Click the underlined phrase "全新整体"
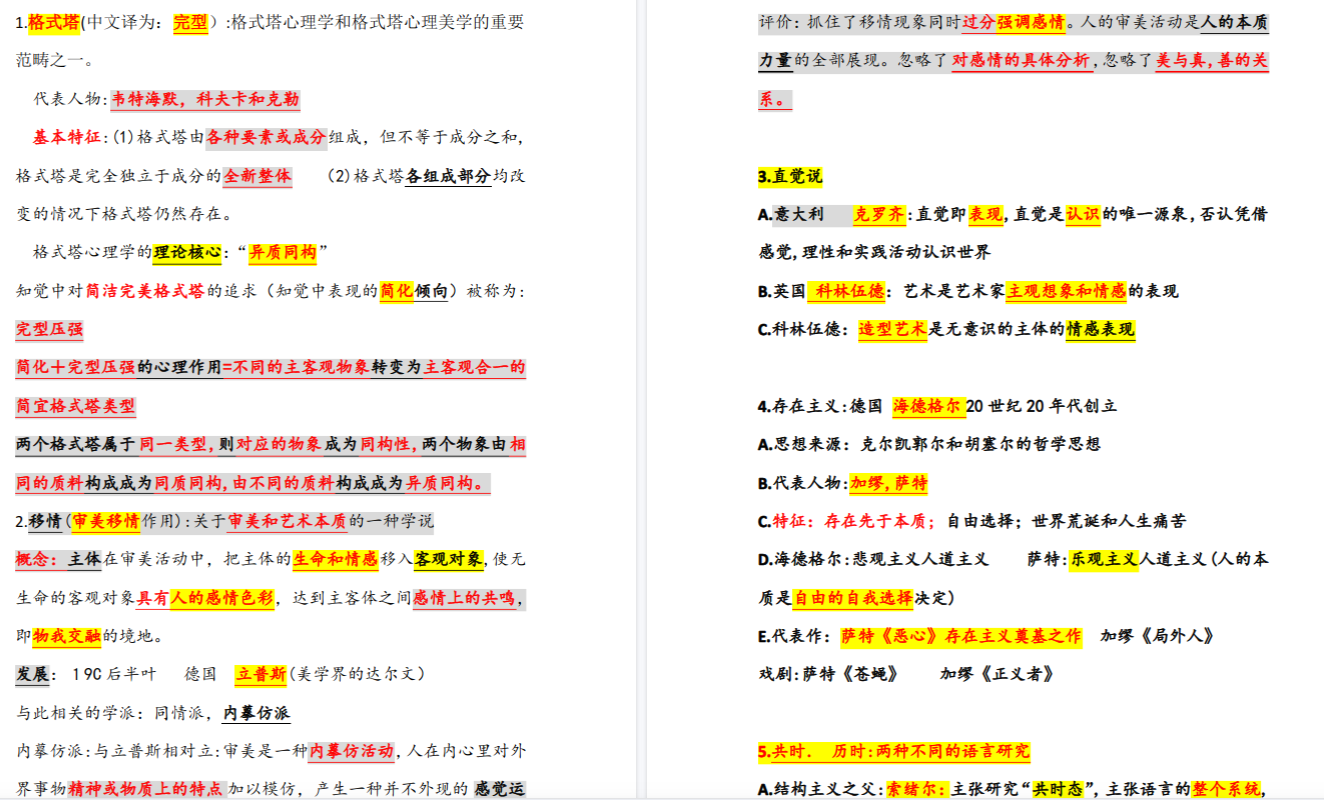Image resolution: width=1324 pixels, height=800 pixels. click(258, 176)
